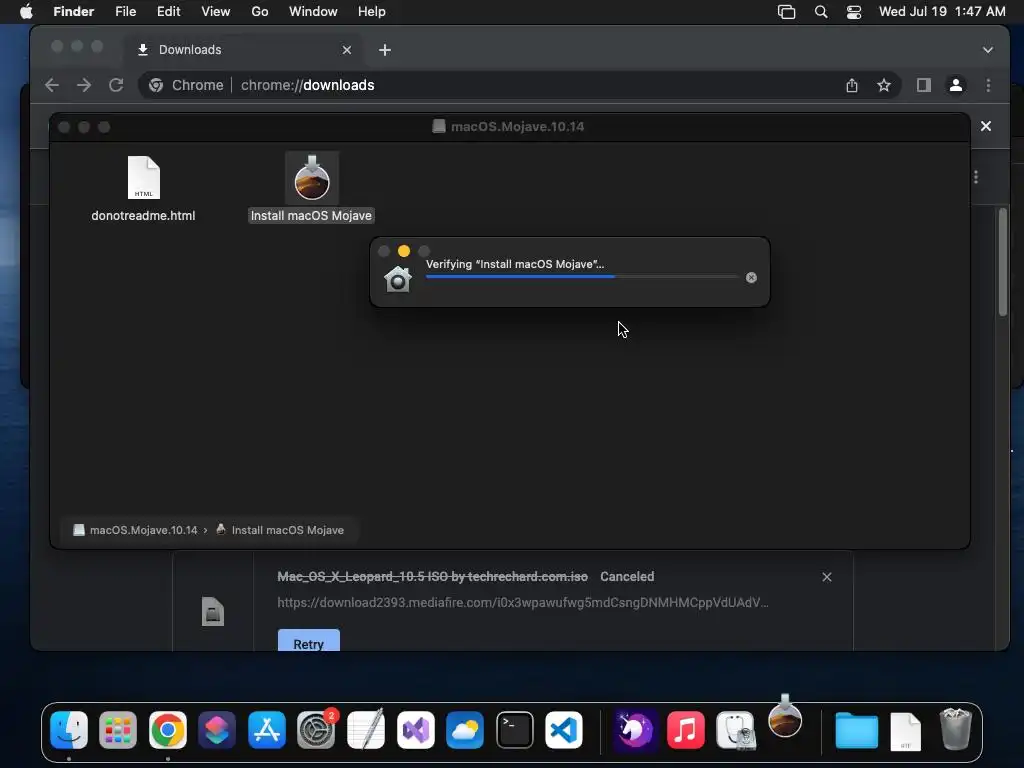Open the Chrome profile avatar
The image size is (1024, 768).
pyautogui.click(x=955, y=85)
